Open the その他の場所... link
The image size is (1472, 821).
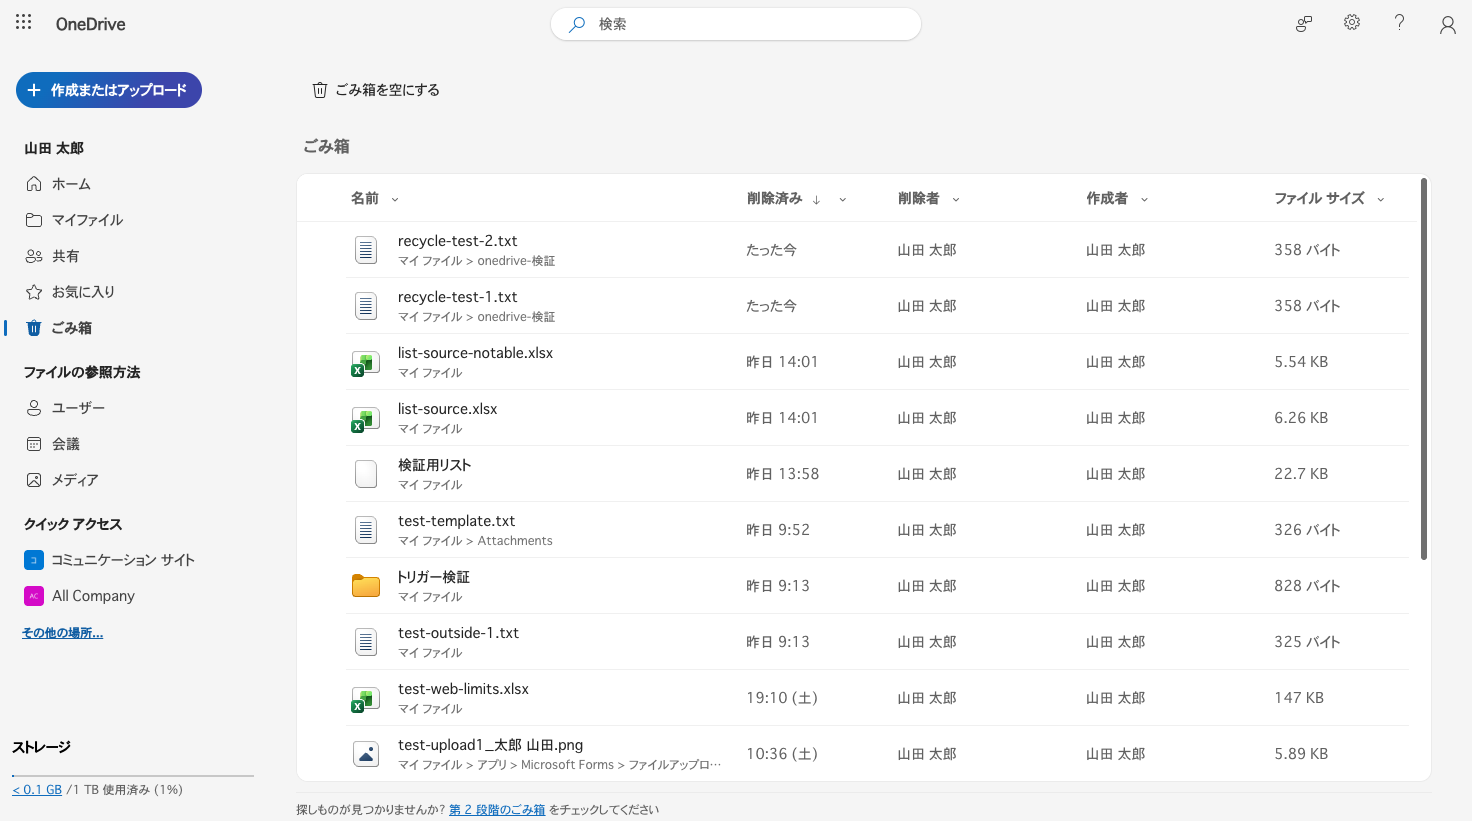tap(62, 633)
